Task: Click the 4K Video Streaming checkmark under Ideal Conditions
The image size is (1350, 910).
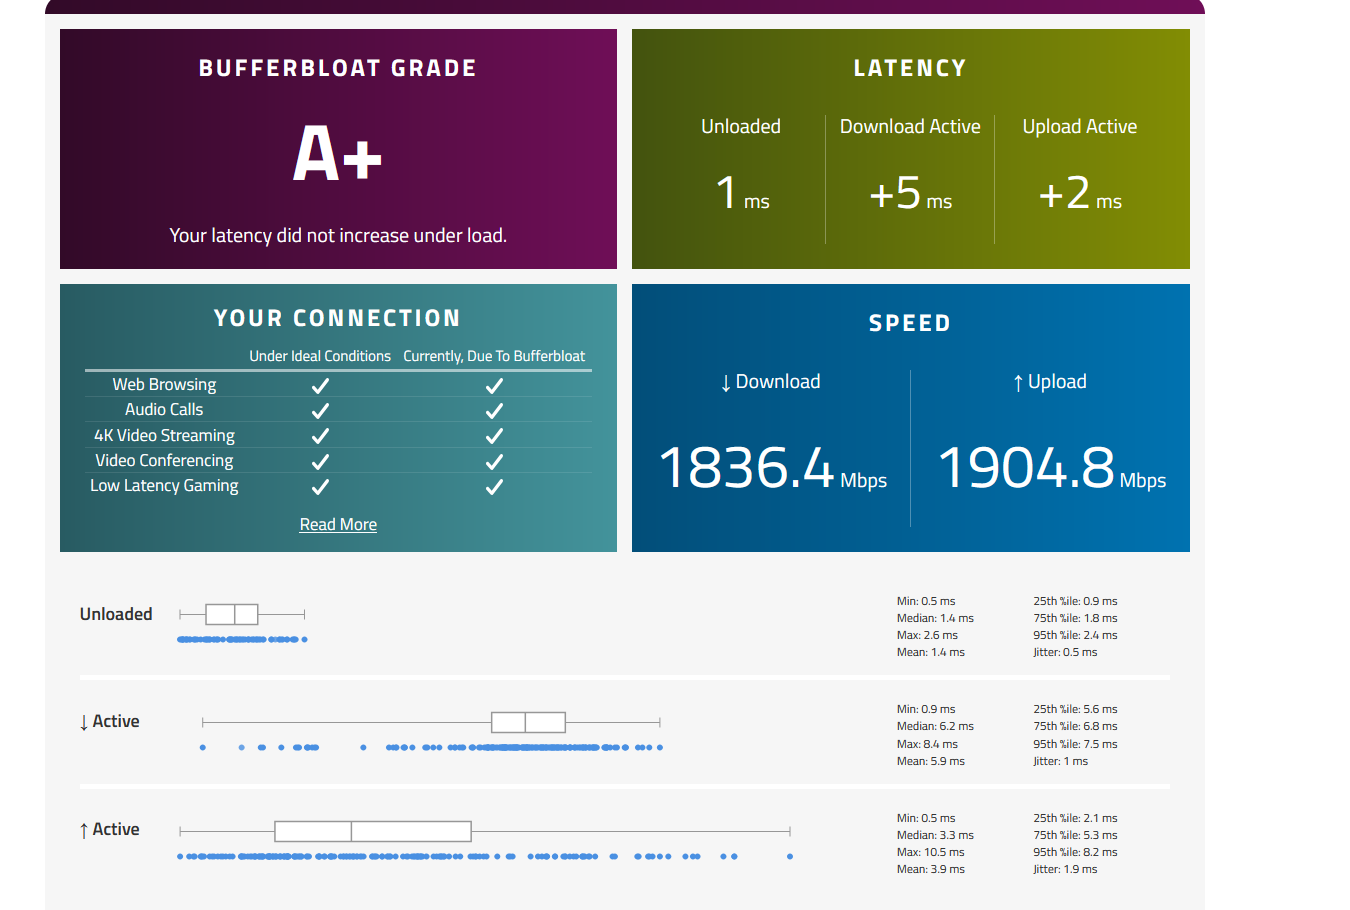Action: tap(320, 436)
